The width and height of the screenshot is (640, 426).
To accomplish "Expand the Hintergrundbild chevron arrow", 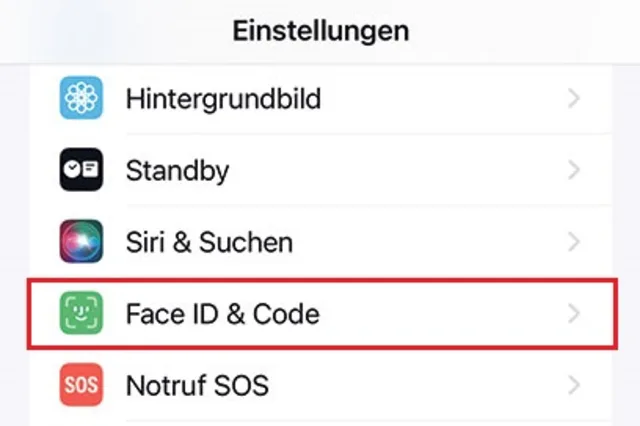I will tap(574, 98).
